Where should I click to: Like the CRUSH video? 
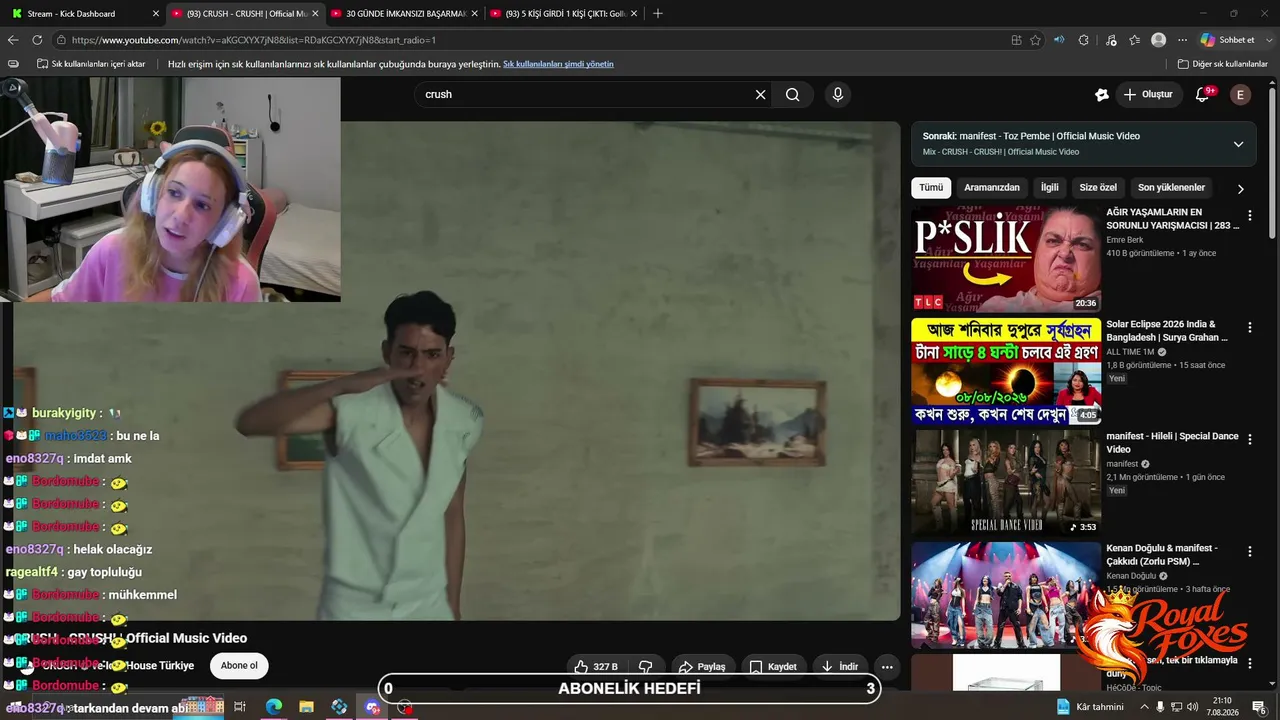click(x=596, y=666)
